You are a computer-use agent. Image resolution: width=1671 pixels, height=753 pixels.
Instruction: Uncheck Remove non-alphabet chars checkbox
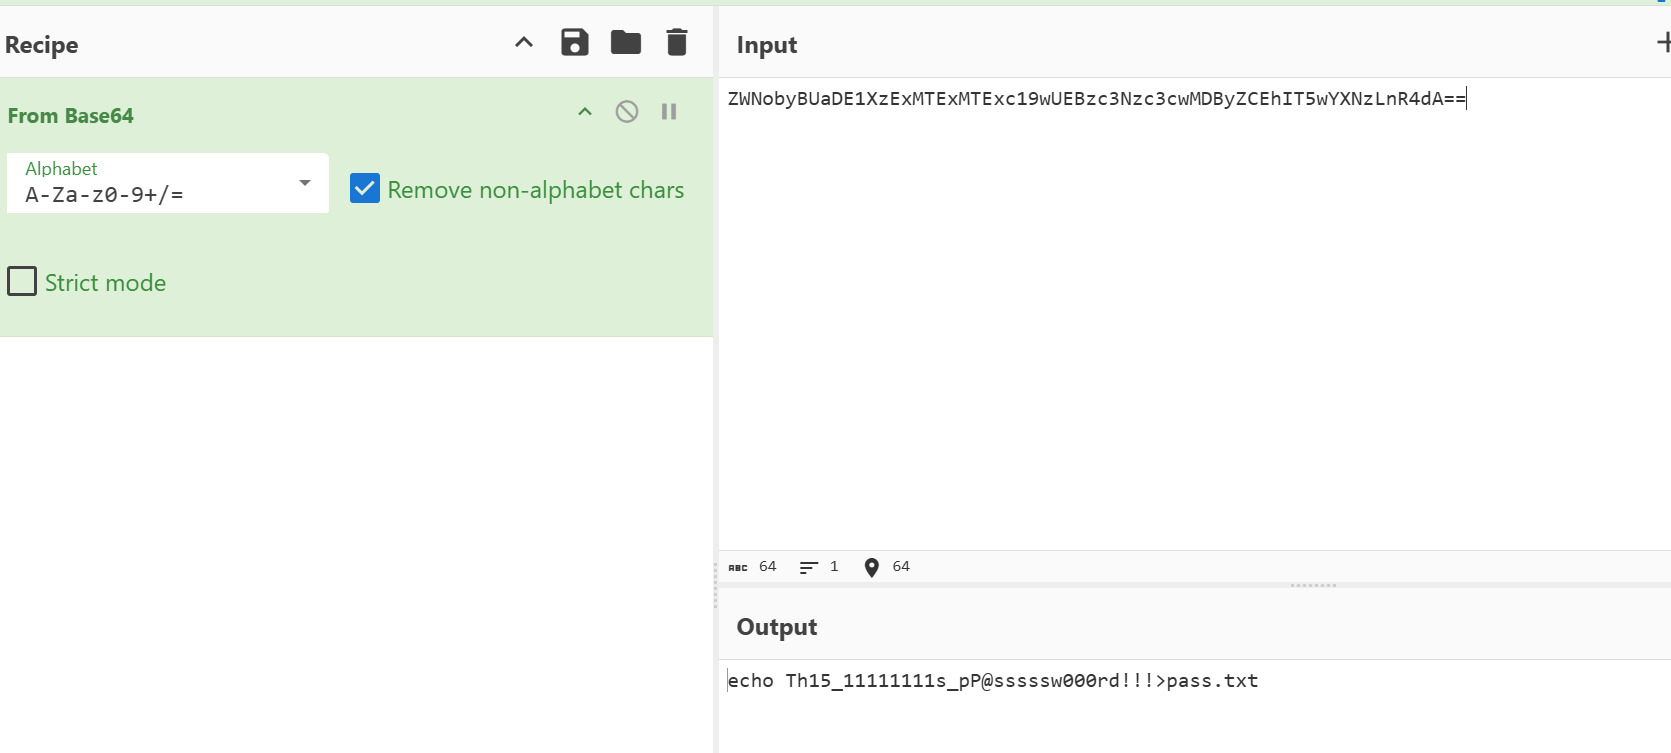(365, 189)
